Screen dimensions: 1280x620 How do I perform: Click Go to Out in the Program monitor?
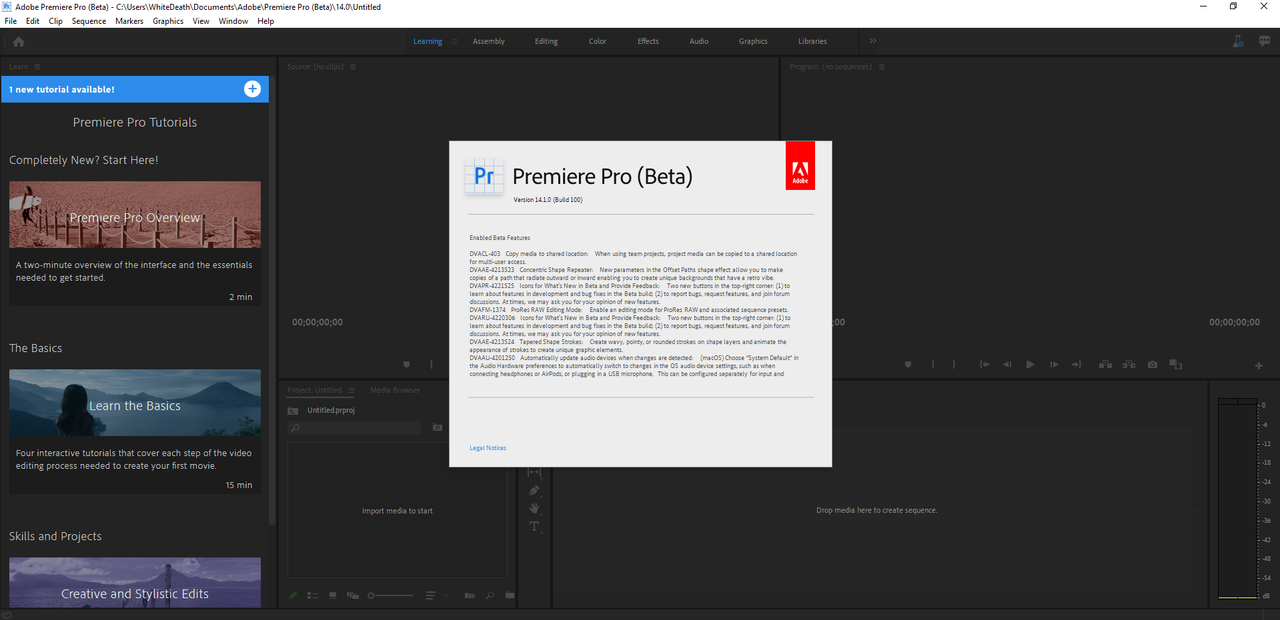pos(1076,364)
